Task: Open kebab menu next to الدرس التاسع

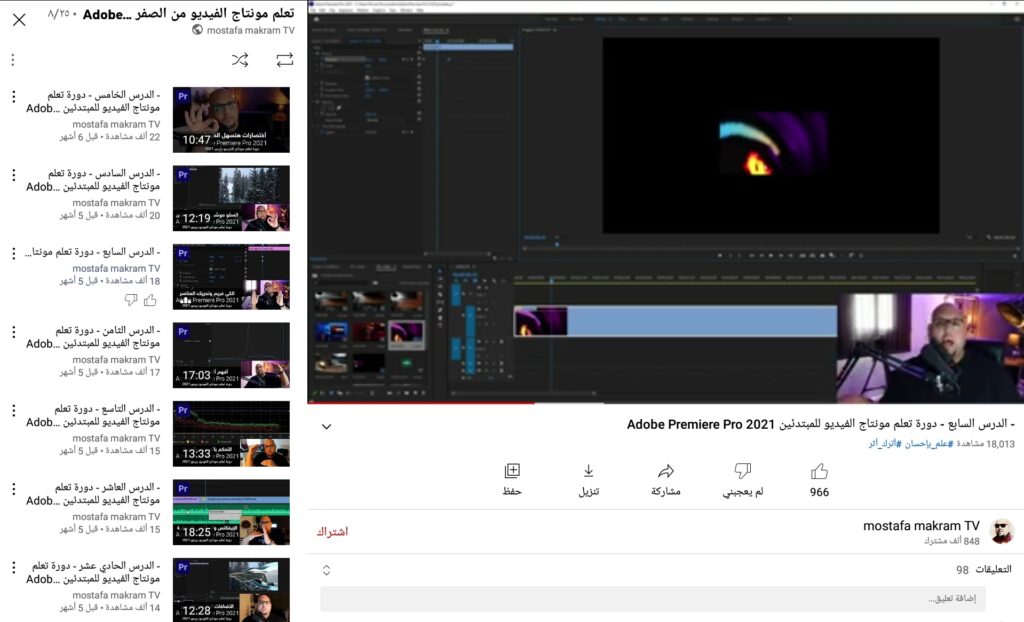Action: [x=12, y=409]
